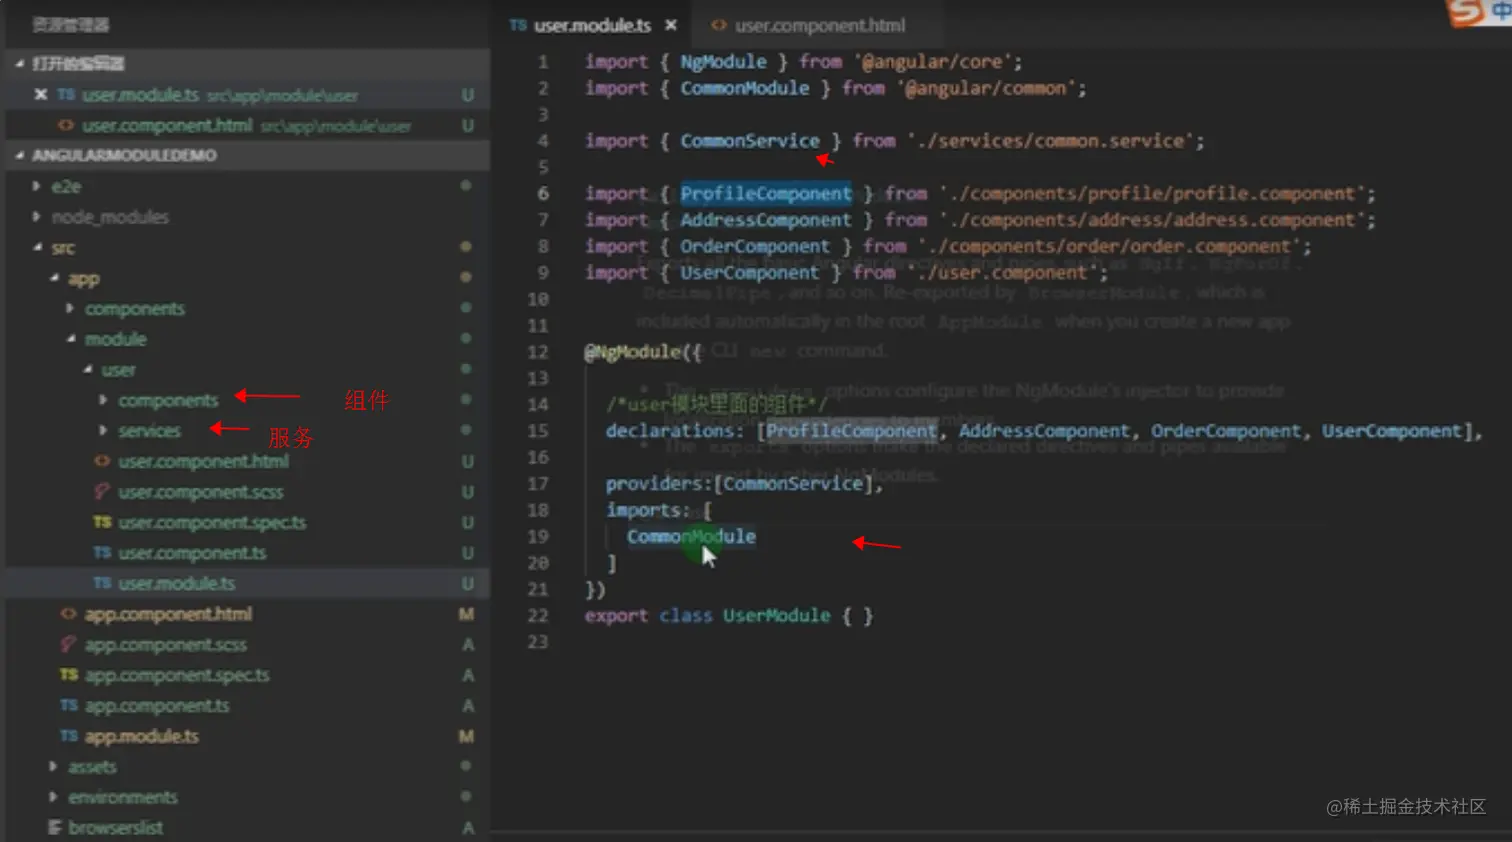Collapse the module folder
The height and width of the screenshot is (842, 1512).
[x=70, y=339]
